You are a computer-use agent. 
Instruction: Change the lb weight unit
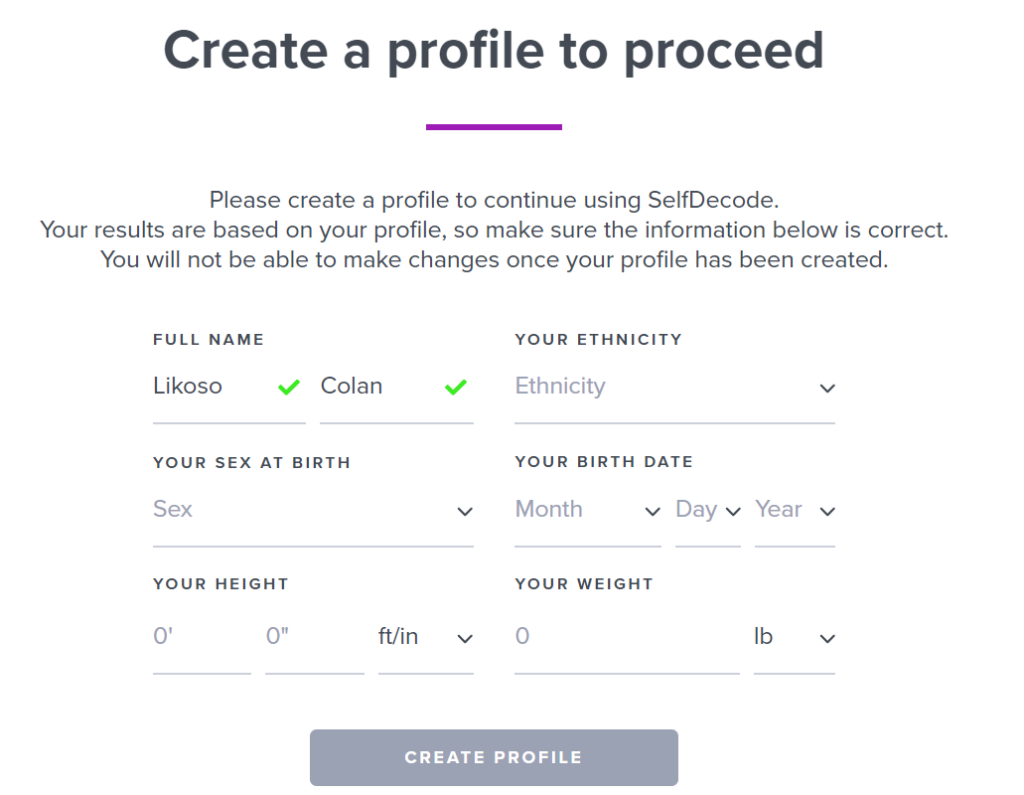[794, 639]
